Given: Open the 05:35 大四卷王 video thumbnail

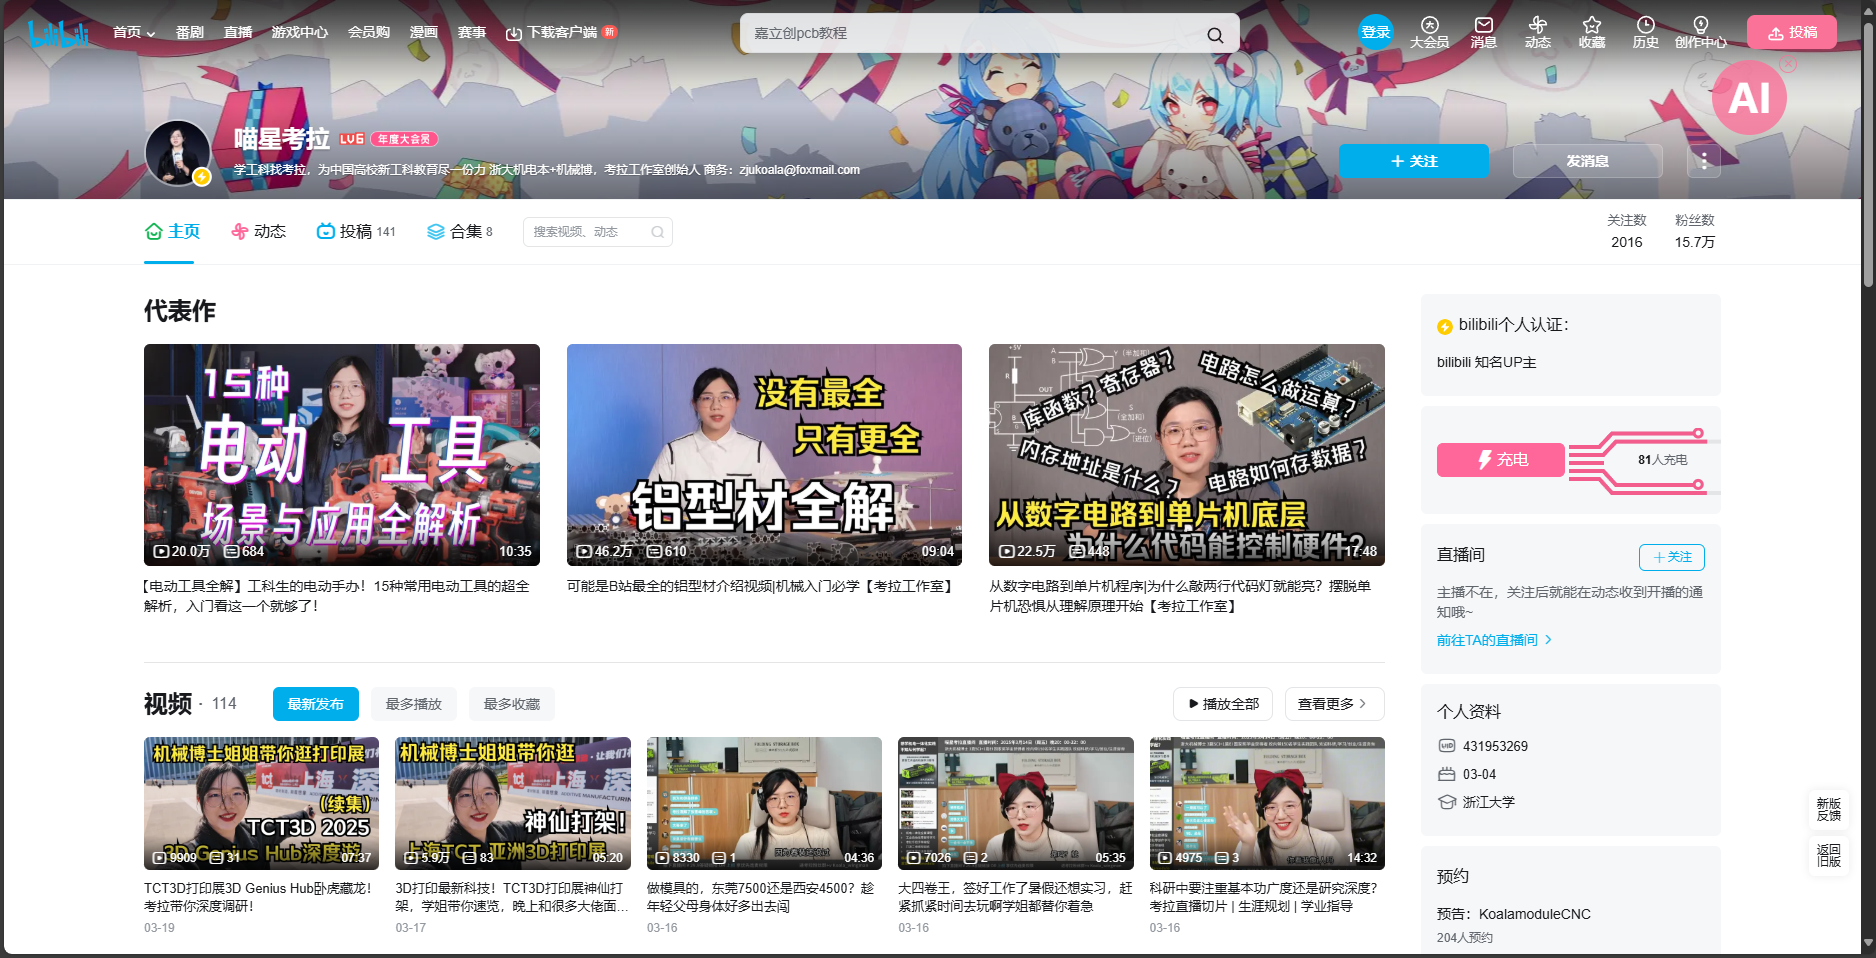Looking at the screenshot, I should (x=1016, y=803).
